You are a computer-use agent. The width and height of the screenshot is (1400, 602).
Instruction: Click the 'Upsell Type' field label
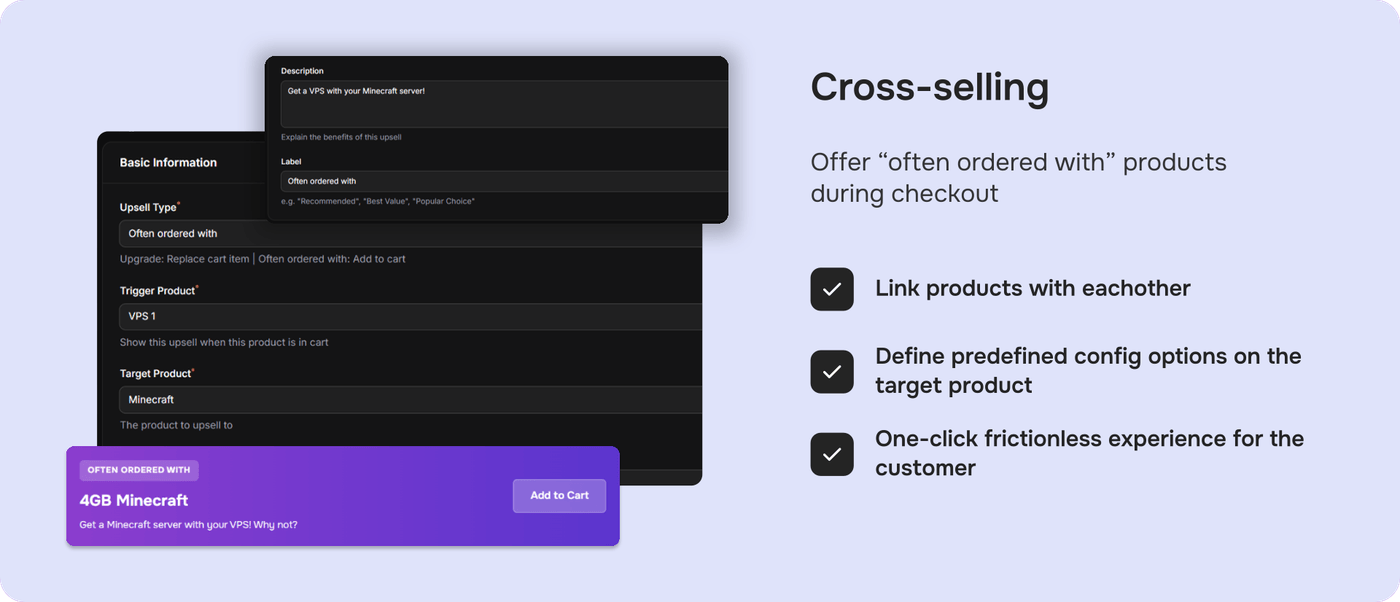coord(148,207)
